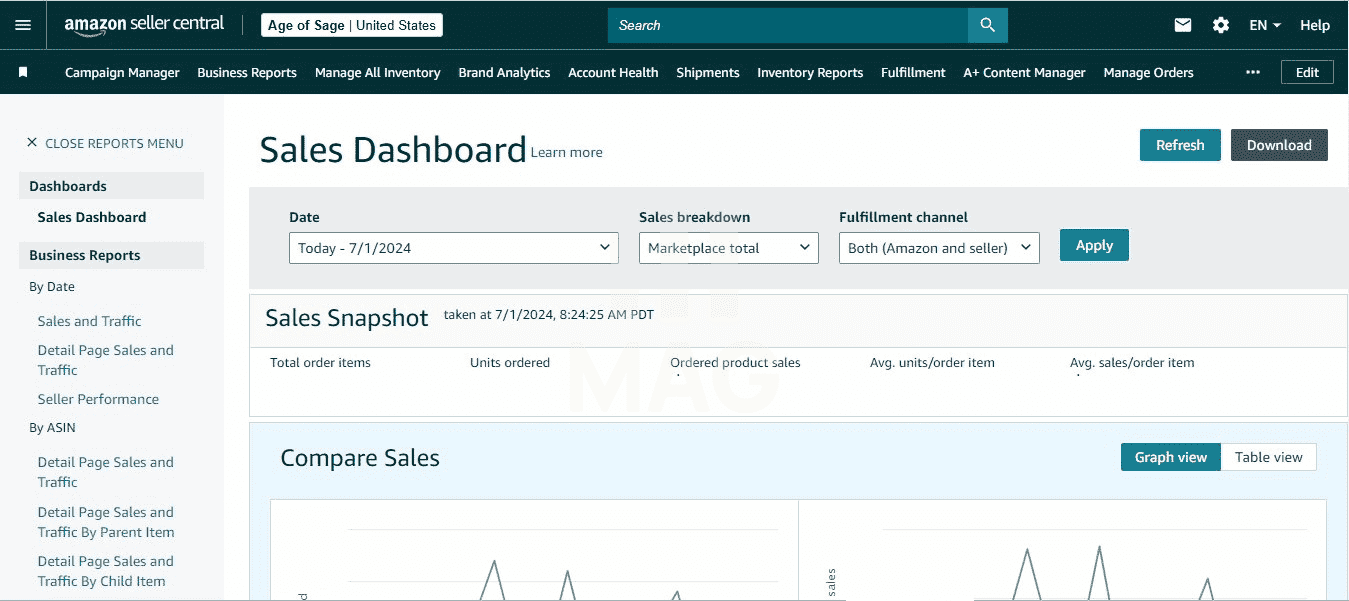
Task: Click the Units ordered label
Action: (x=510, y=362)
